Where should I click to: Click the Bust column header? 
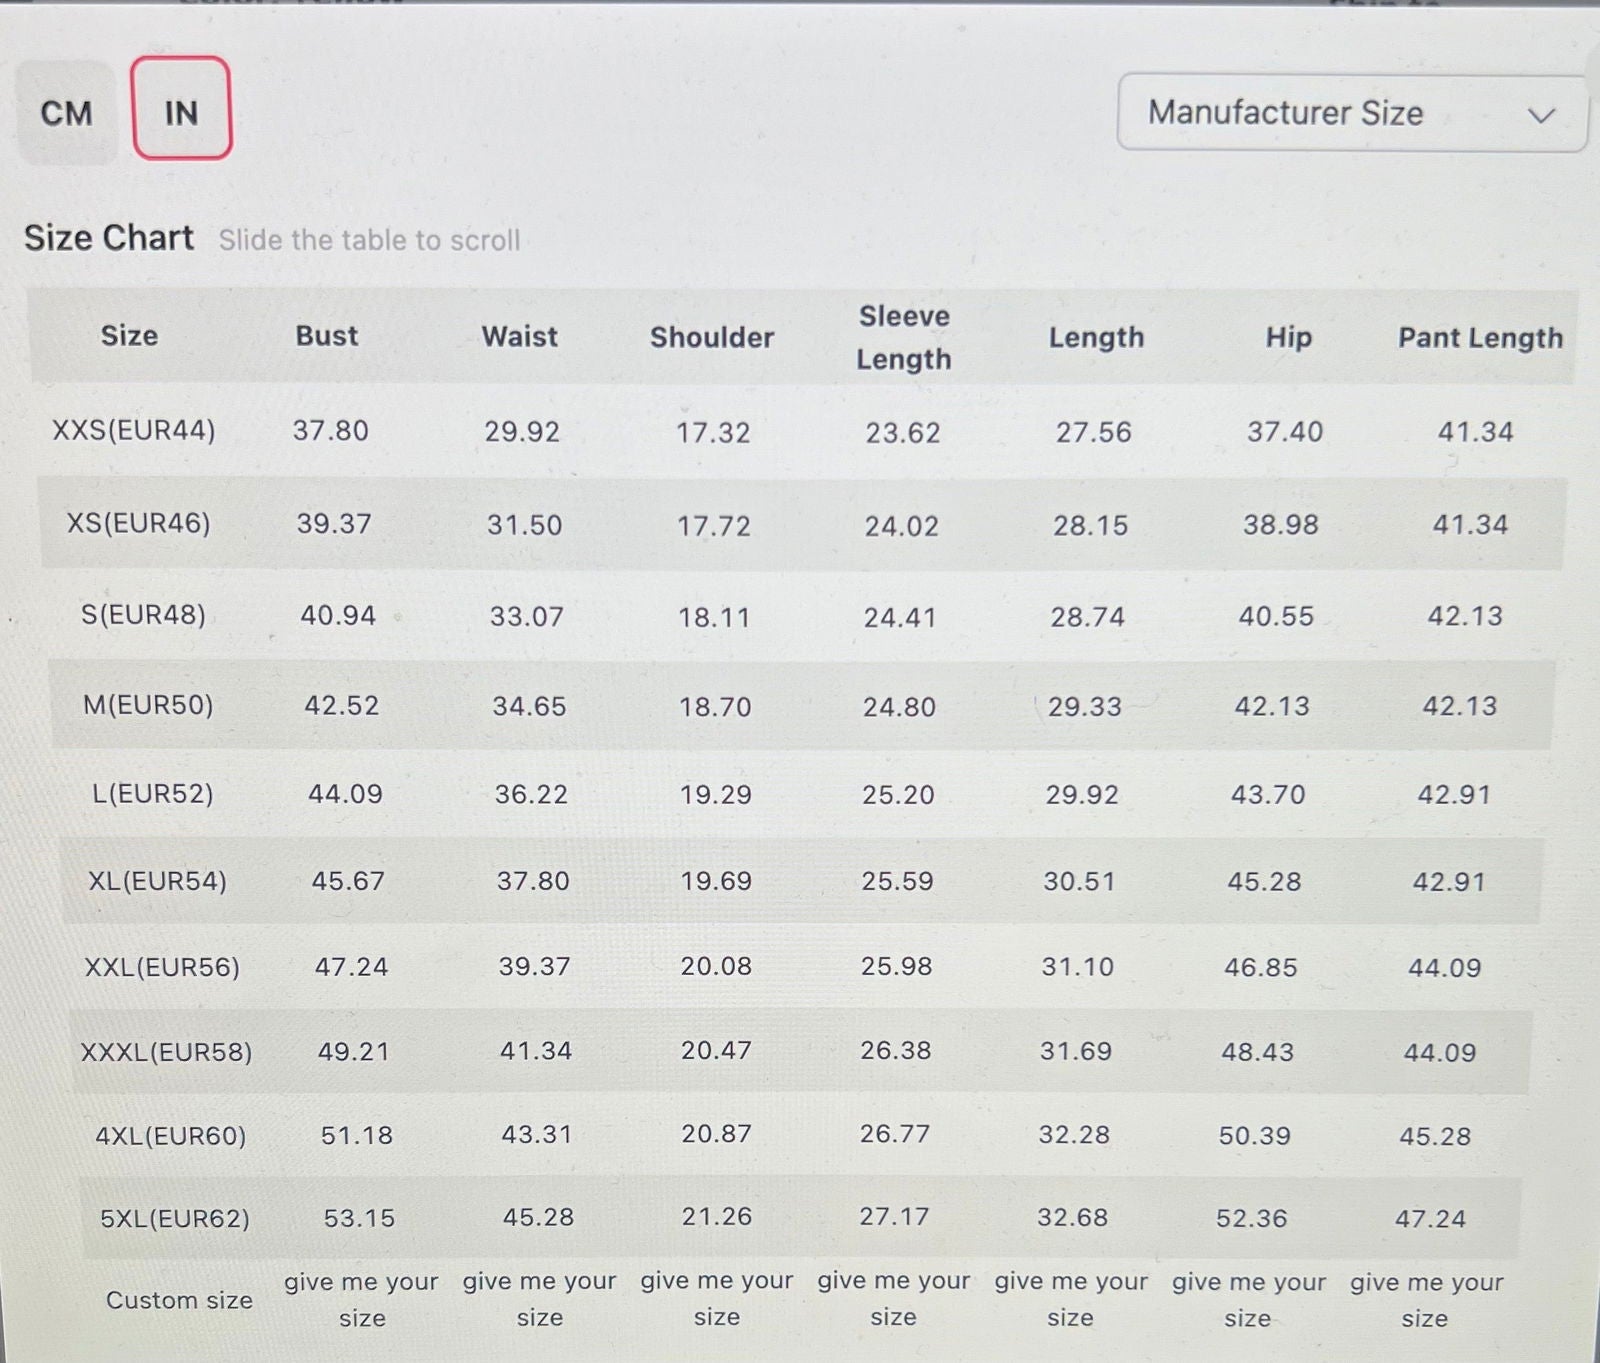326,336
